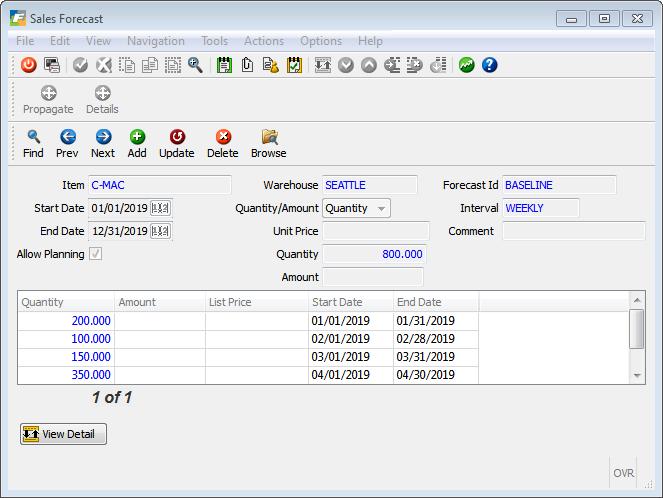The height and width of the screenshot is (498, 663).
Task: Open the Quantity/Amount dropdown
Action: (x=356, y=208)
